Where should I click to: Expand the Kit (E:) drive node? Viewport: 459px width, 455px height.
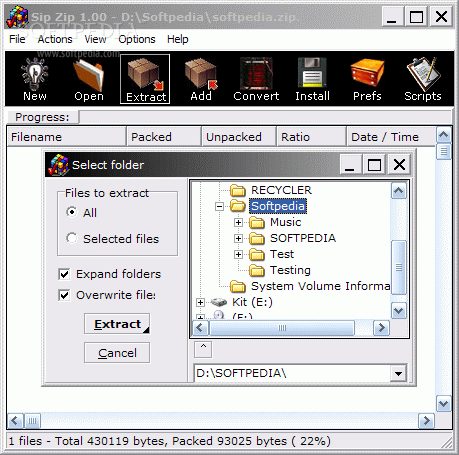[x=200, y=302]
